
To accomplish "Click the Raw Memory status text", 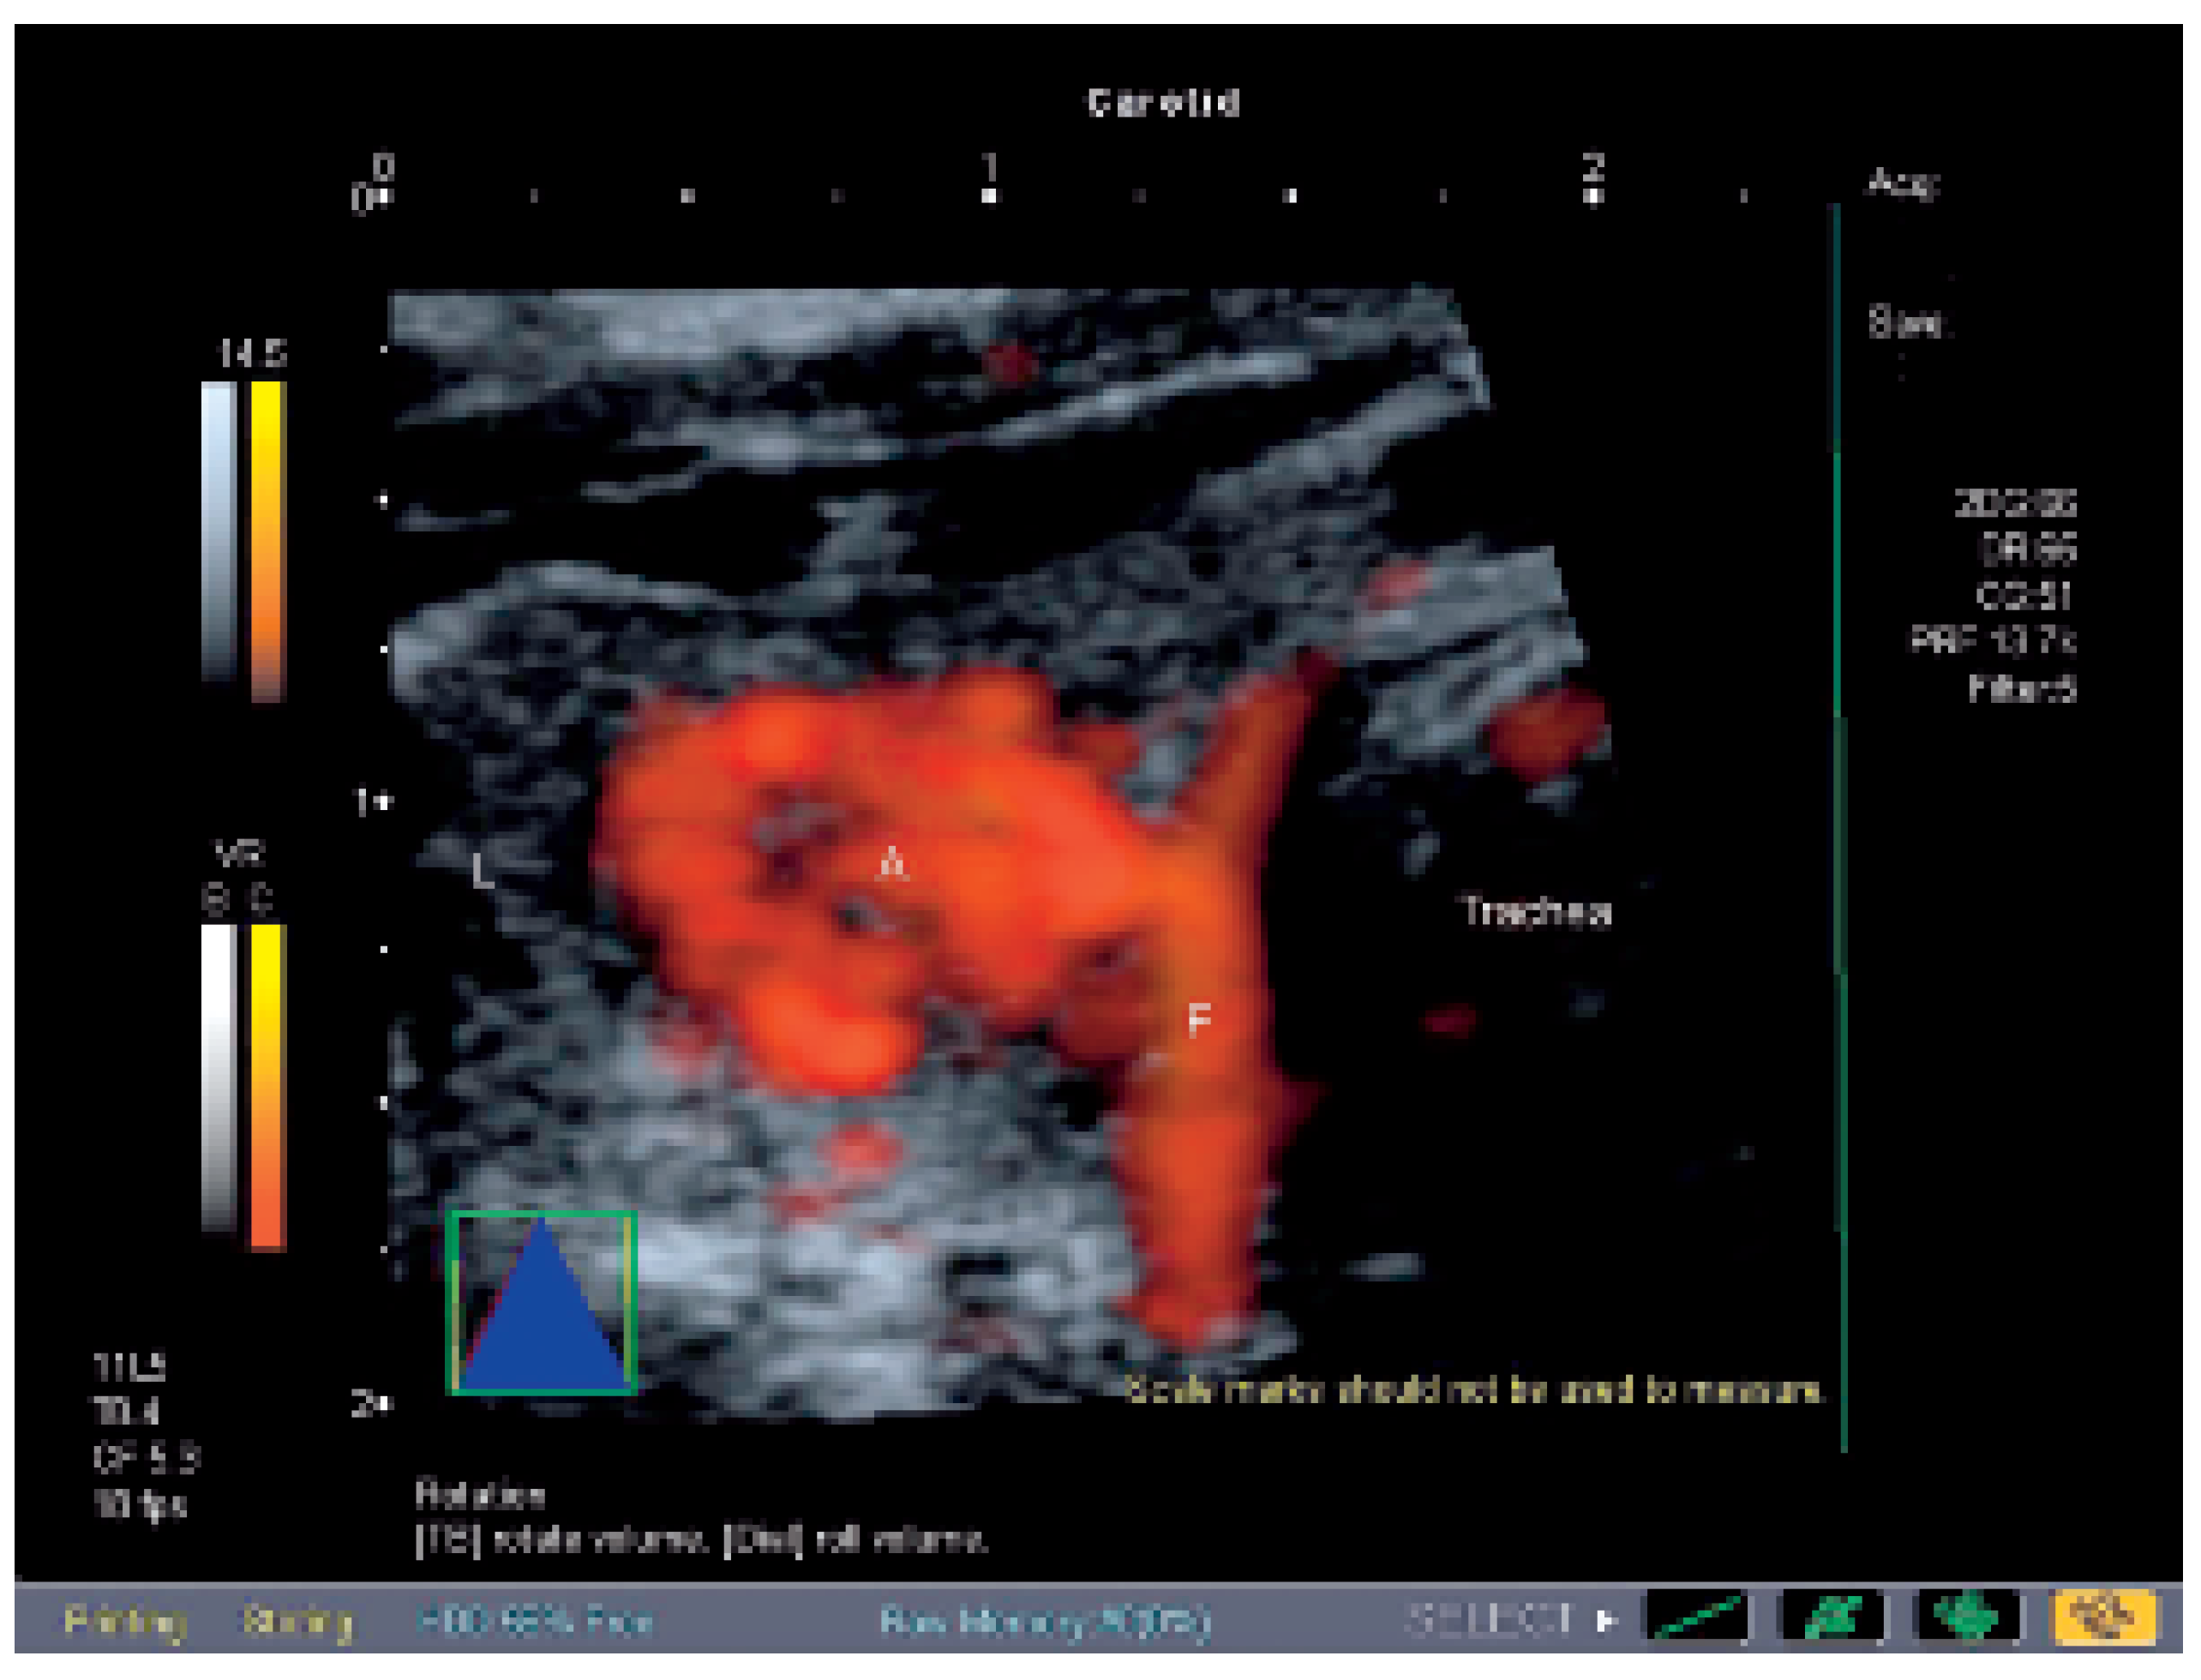I will click(x=1045, y=1620).
